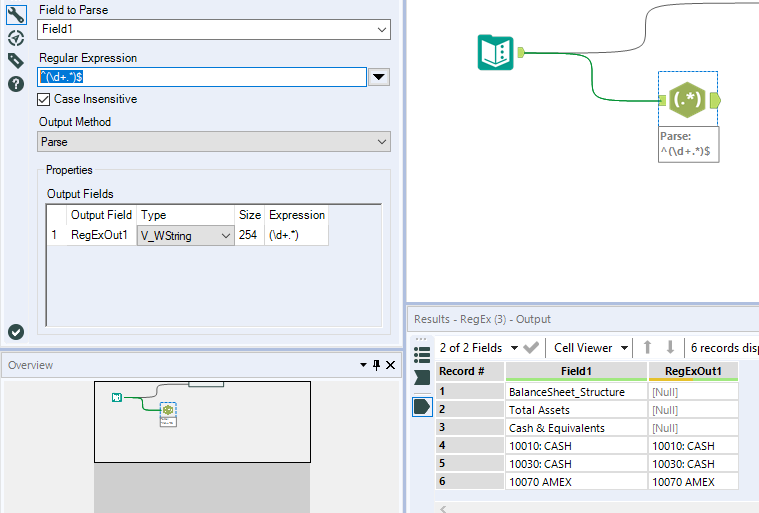Select the 10010: CASH Field1 cell
The width and height of the screenshot is (759, 513).
pos(576,446)
